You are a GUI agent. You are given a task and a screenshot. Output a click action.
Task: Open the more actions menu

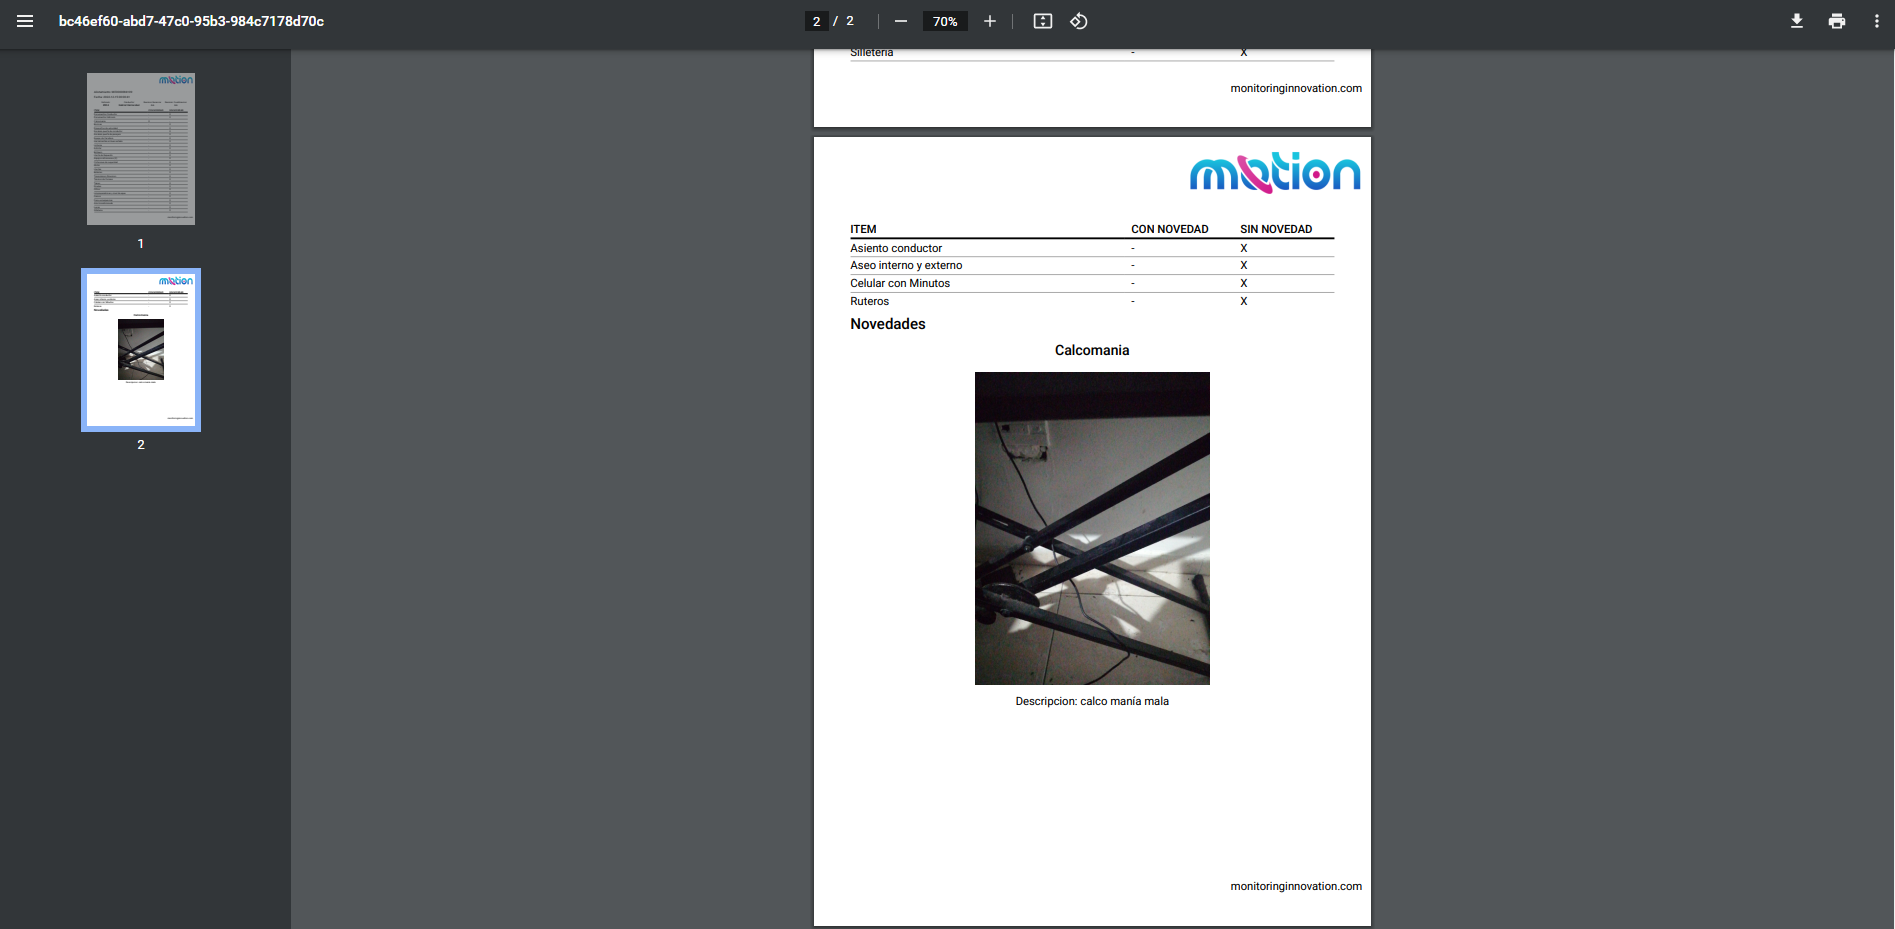pos(1876,21)
